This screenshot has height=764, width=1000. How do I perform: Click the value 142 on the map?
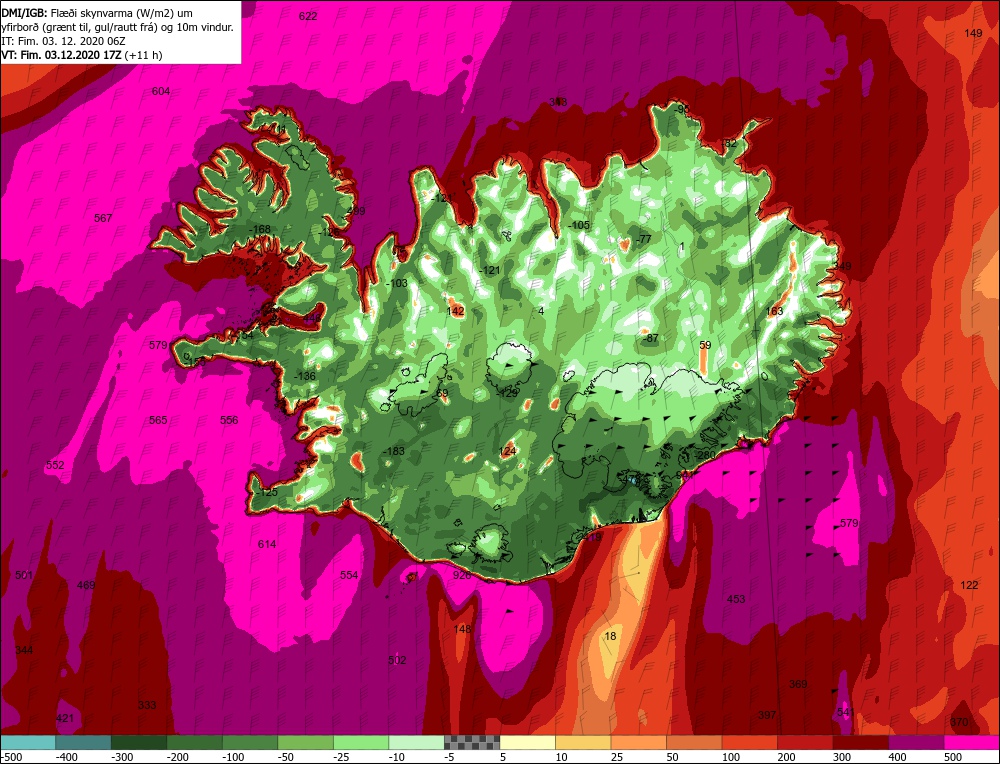click(x=455, y=311)
